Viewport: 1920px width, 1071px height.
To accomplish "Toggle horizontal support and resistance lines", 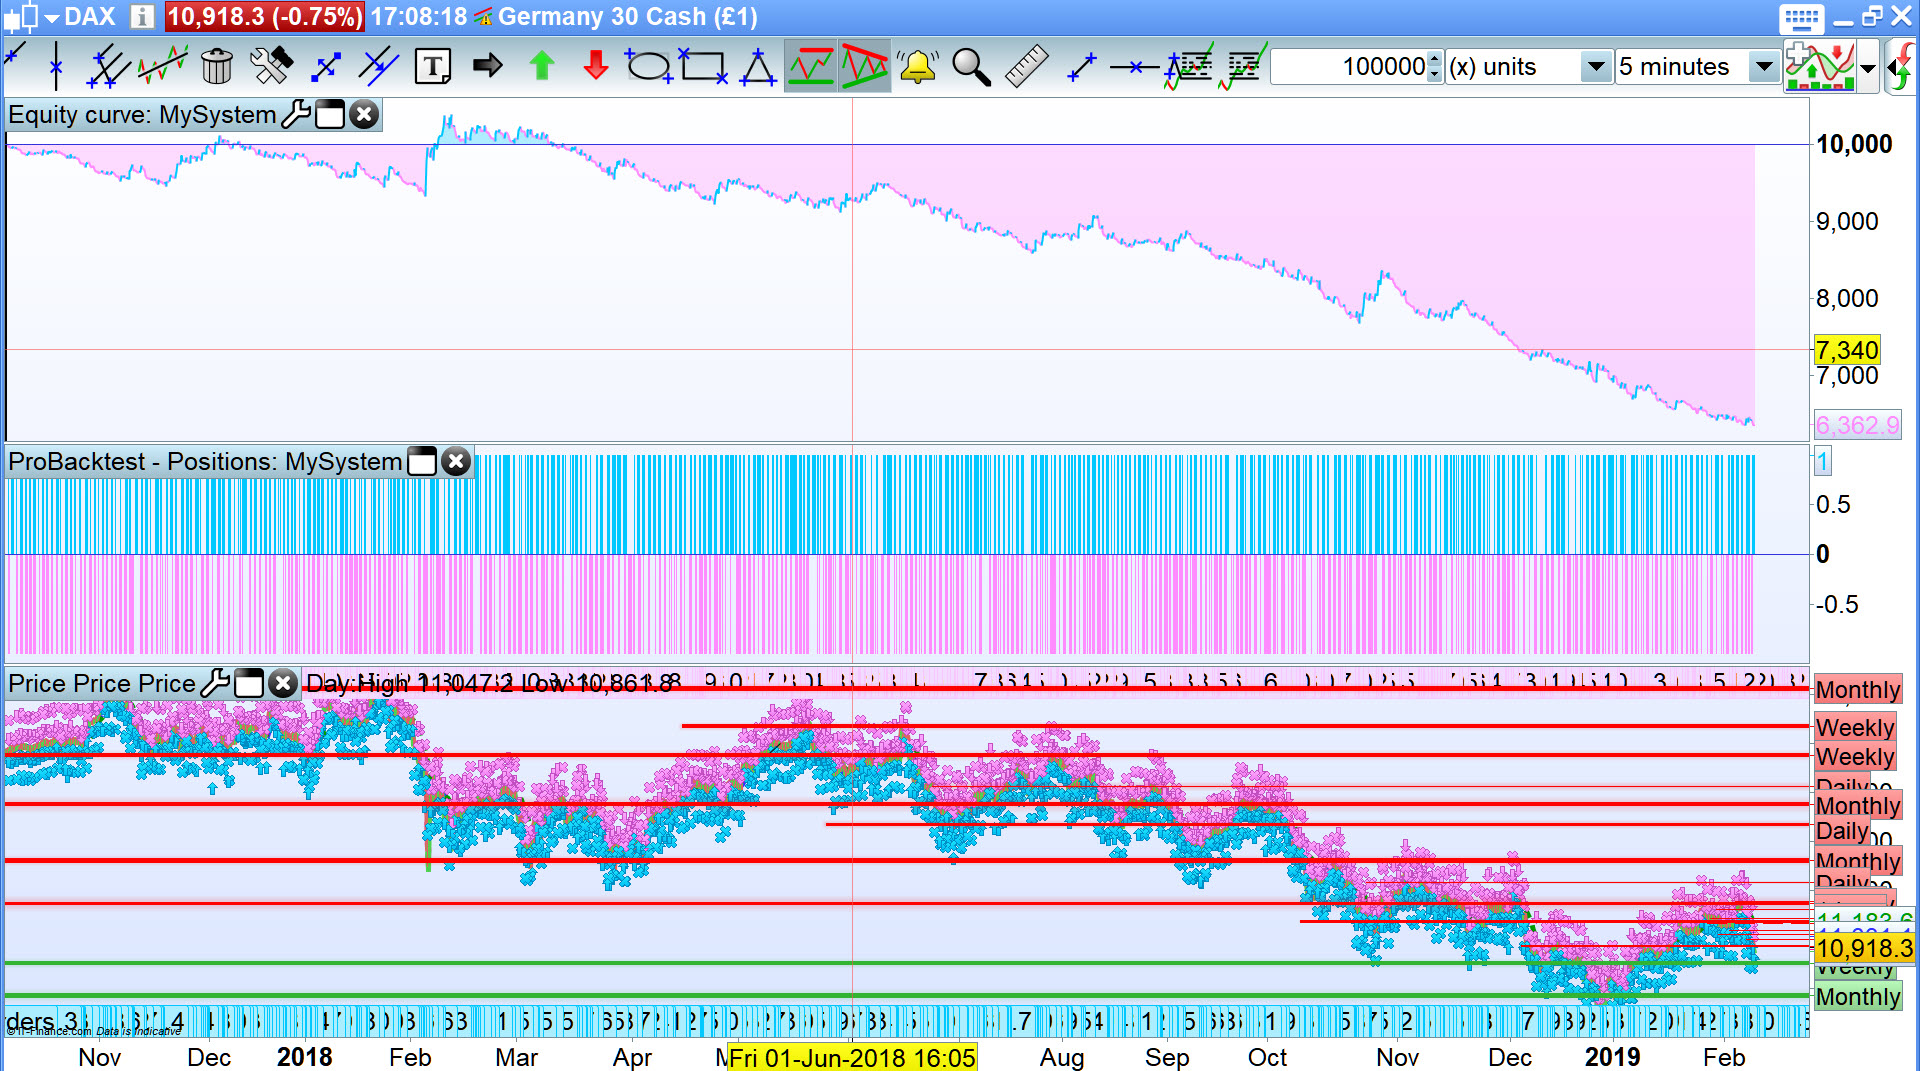I will (810, 66).
